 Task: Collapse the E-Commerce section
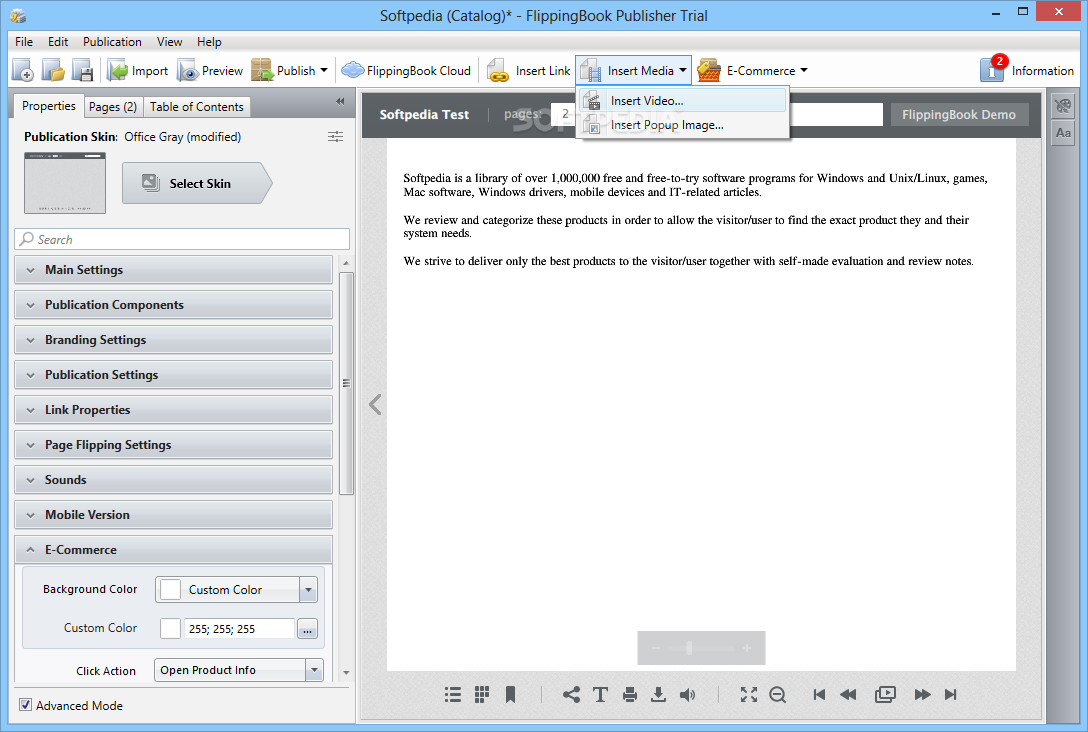pyautogui.click(x=173, y=550)
